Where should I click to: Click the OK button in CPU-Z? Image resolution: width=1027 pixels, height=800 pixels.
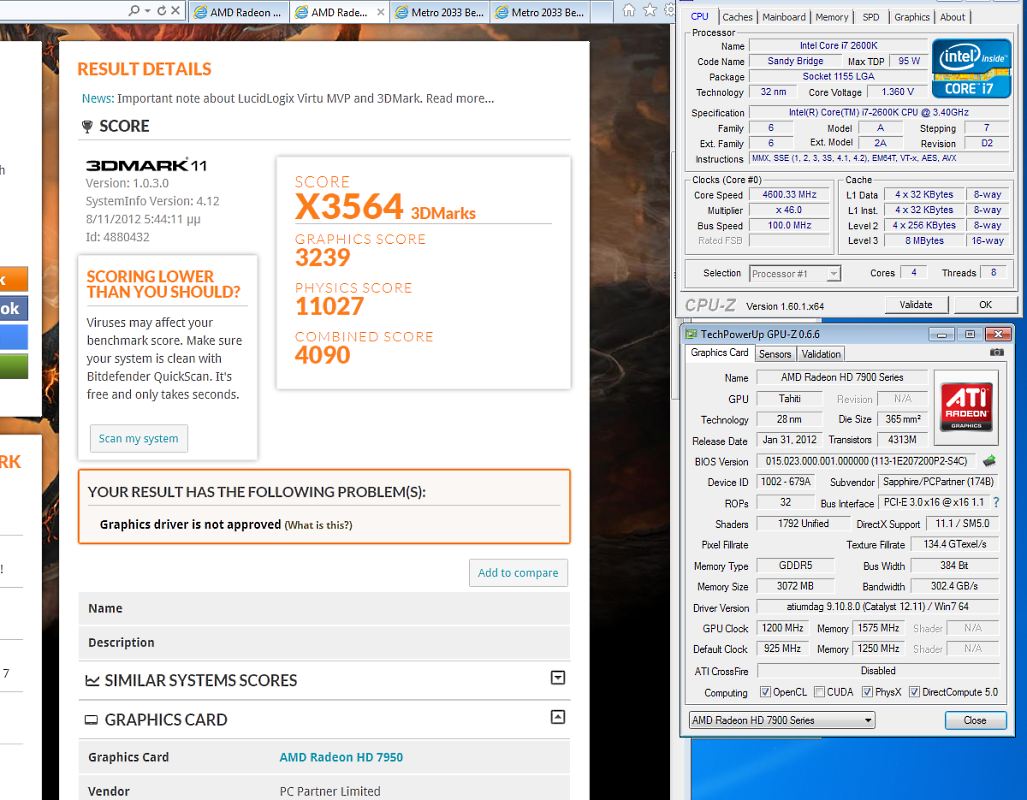pyautogui.click(x=985, y=305)
